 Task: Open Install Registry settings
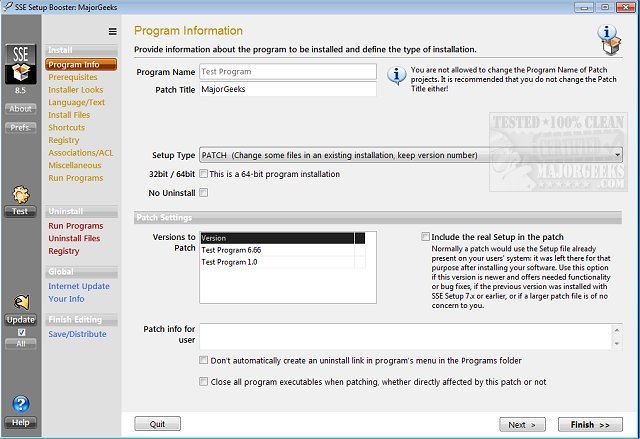point(64,140)
